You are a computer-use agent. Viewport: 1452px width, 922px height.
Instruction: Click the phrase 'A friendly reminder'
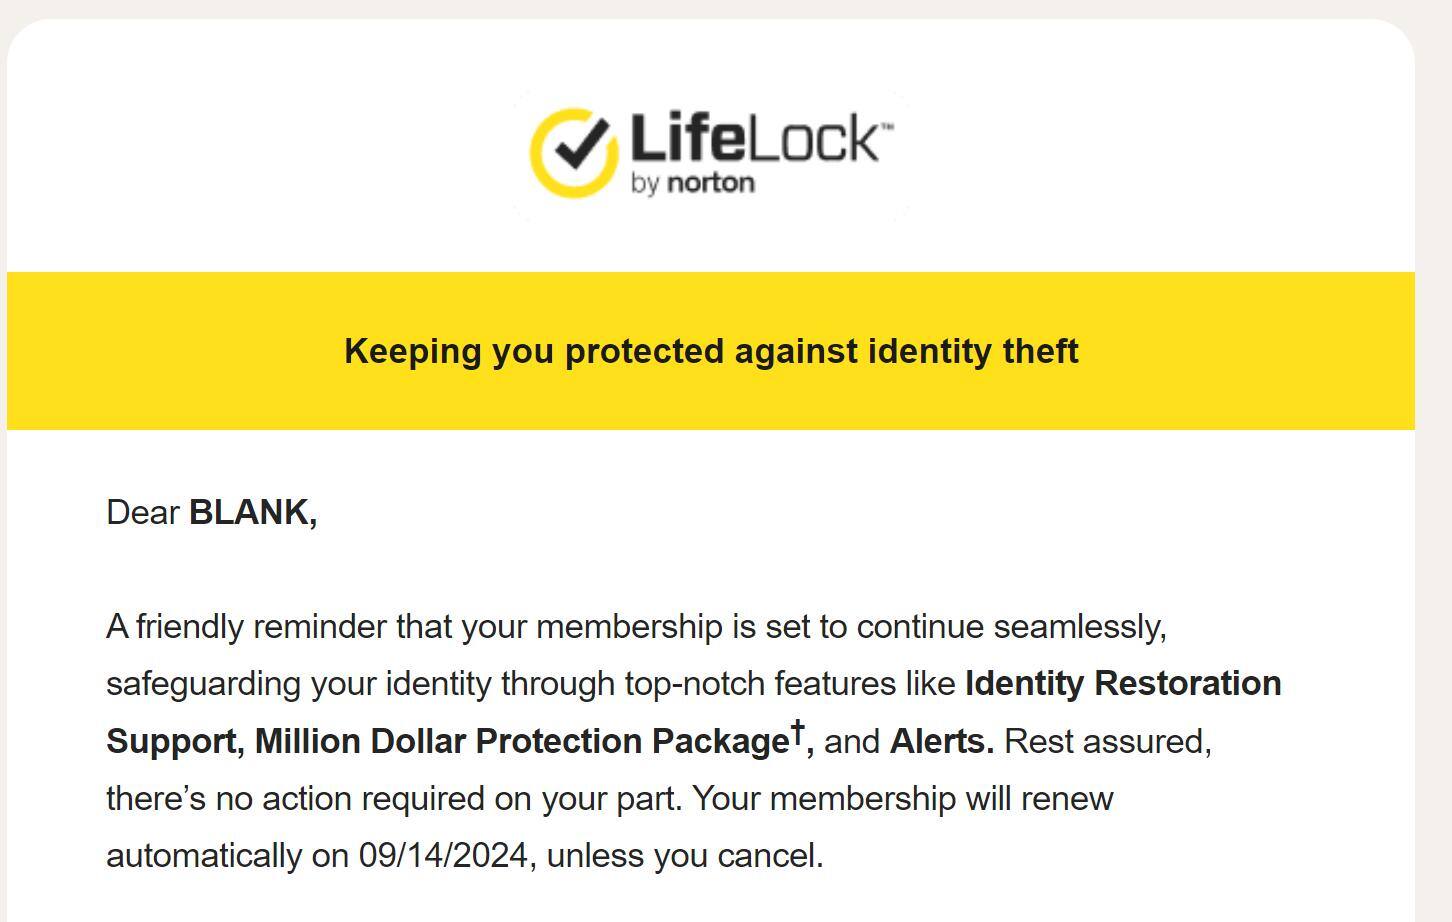(x=246, y=626)
